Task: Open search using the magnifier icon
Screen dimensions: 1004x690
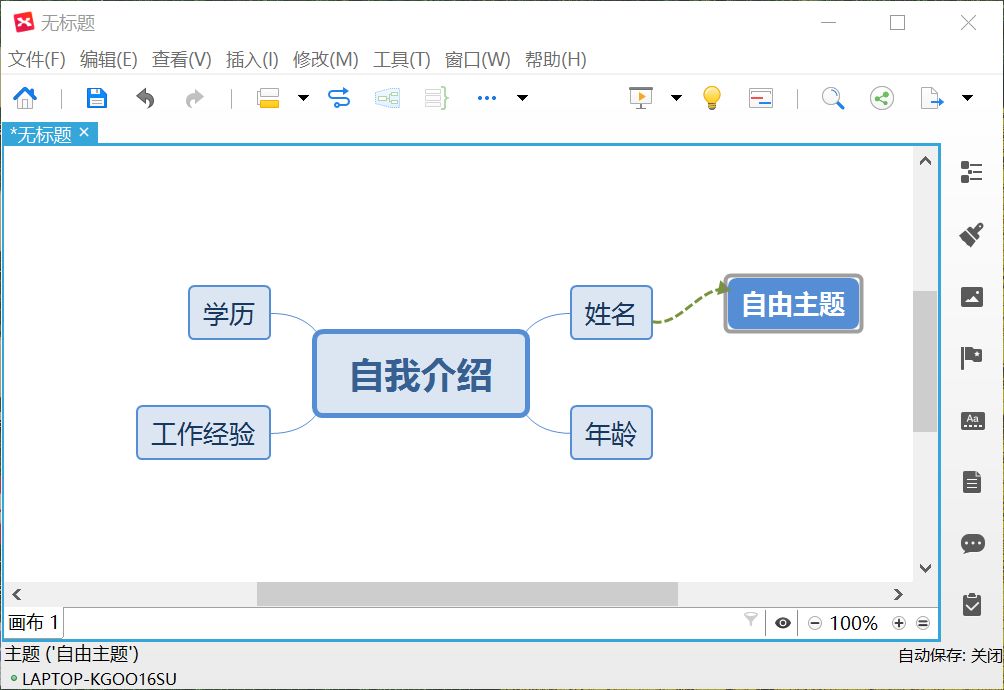Action: [833, 97]
